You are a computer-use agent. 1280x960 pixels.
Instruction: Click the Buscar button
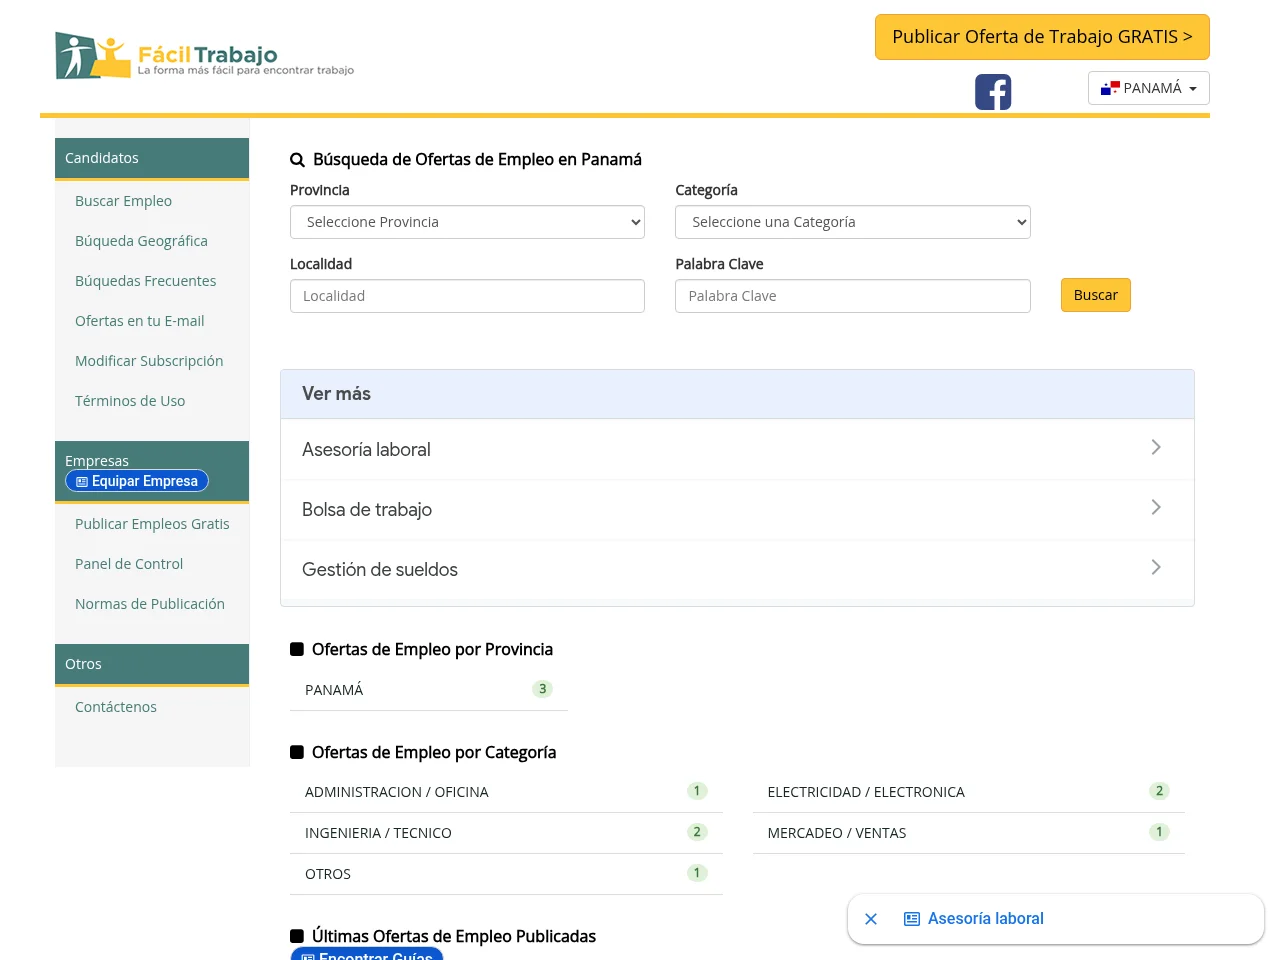(1096, 295)
